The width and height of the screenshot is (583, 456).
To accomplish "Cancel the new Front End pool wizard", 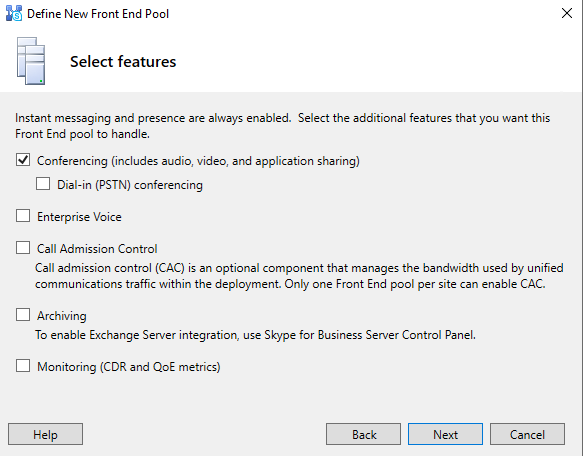I will click(x=527, y=434).
